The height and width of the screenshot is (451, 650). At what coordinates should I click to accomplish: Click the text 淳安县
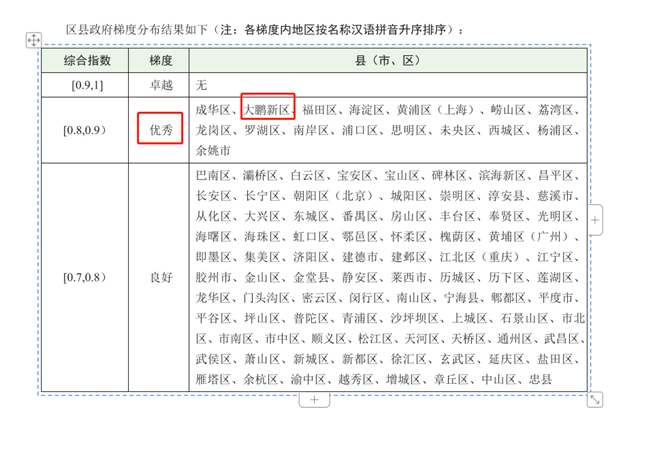coord(506,196)
